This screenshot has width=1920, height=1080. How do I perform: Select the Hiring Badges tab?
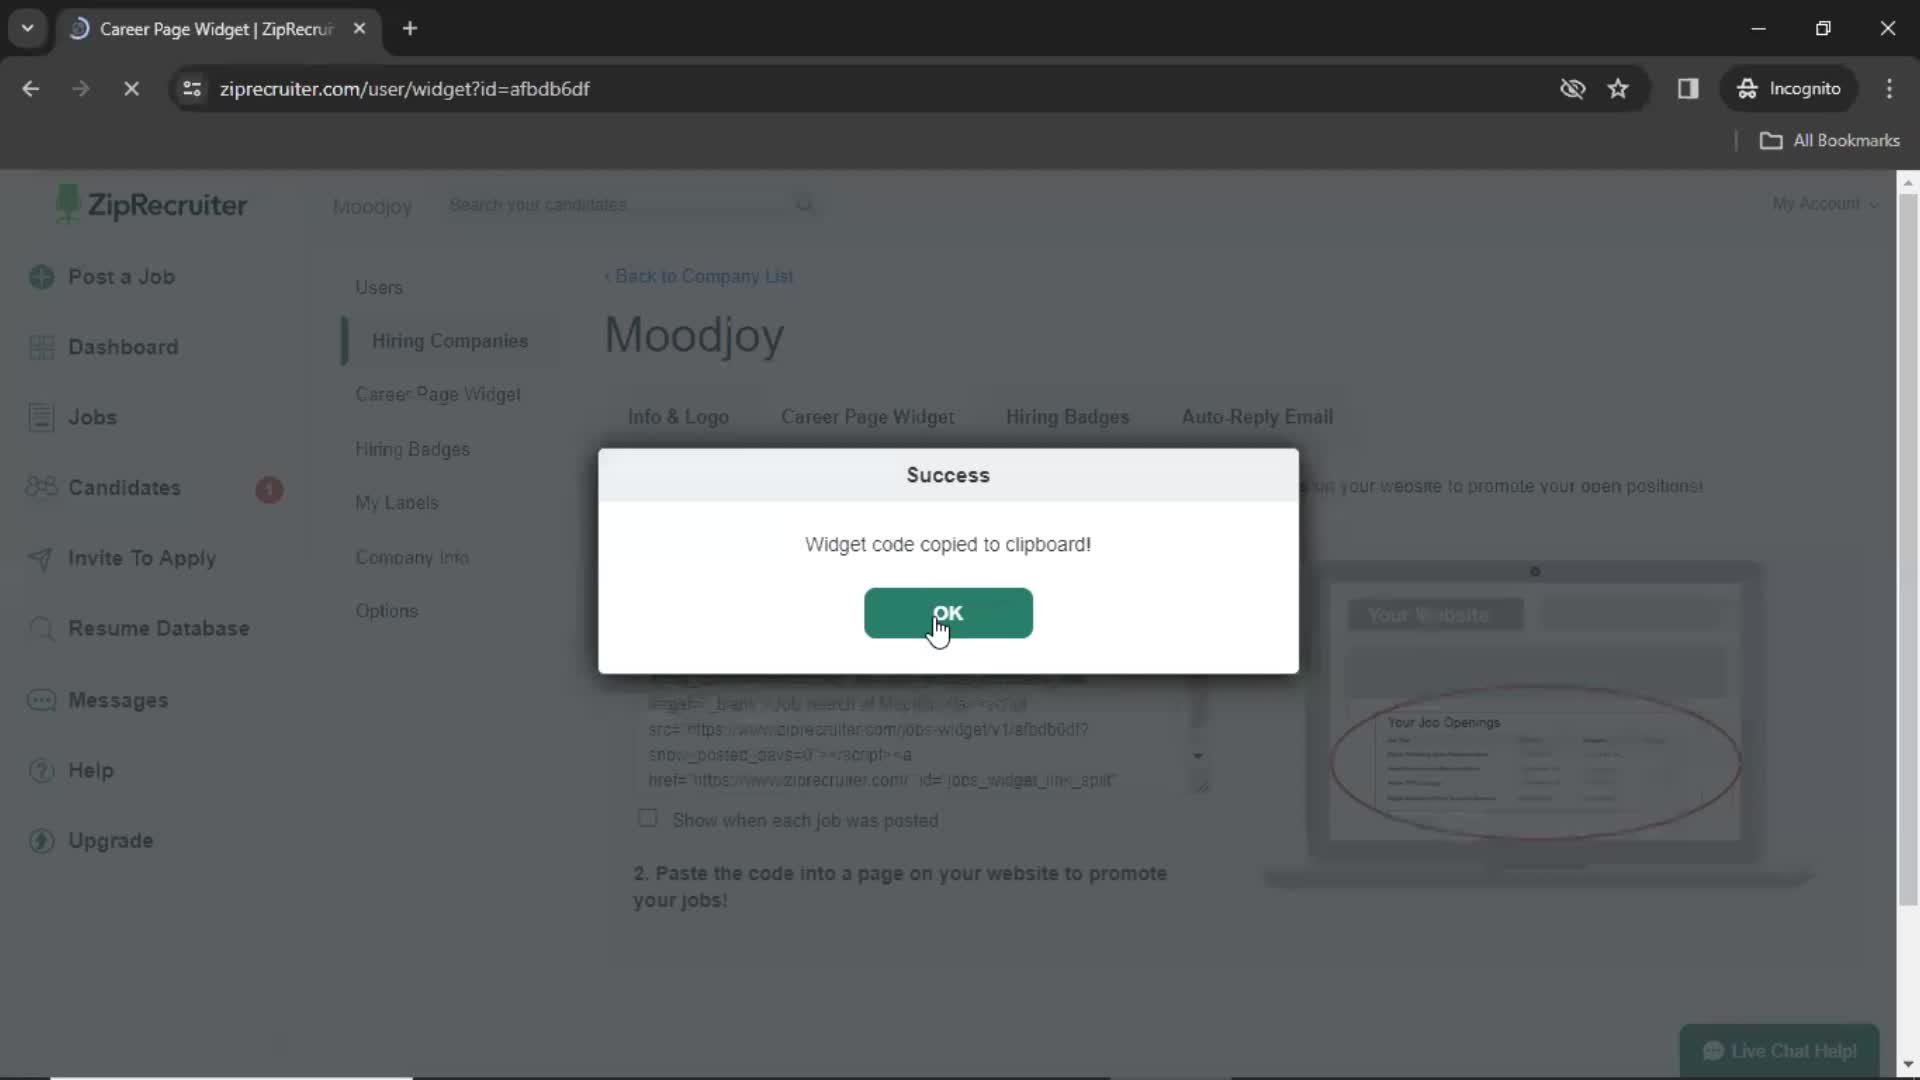1067,417
